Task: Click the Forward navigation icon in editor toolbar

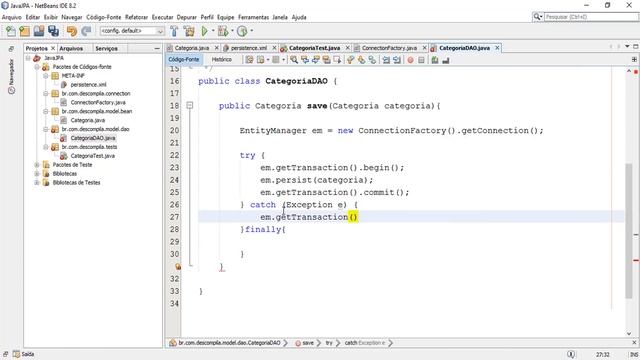Action: point(276,60)
